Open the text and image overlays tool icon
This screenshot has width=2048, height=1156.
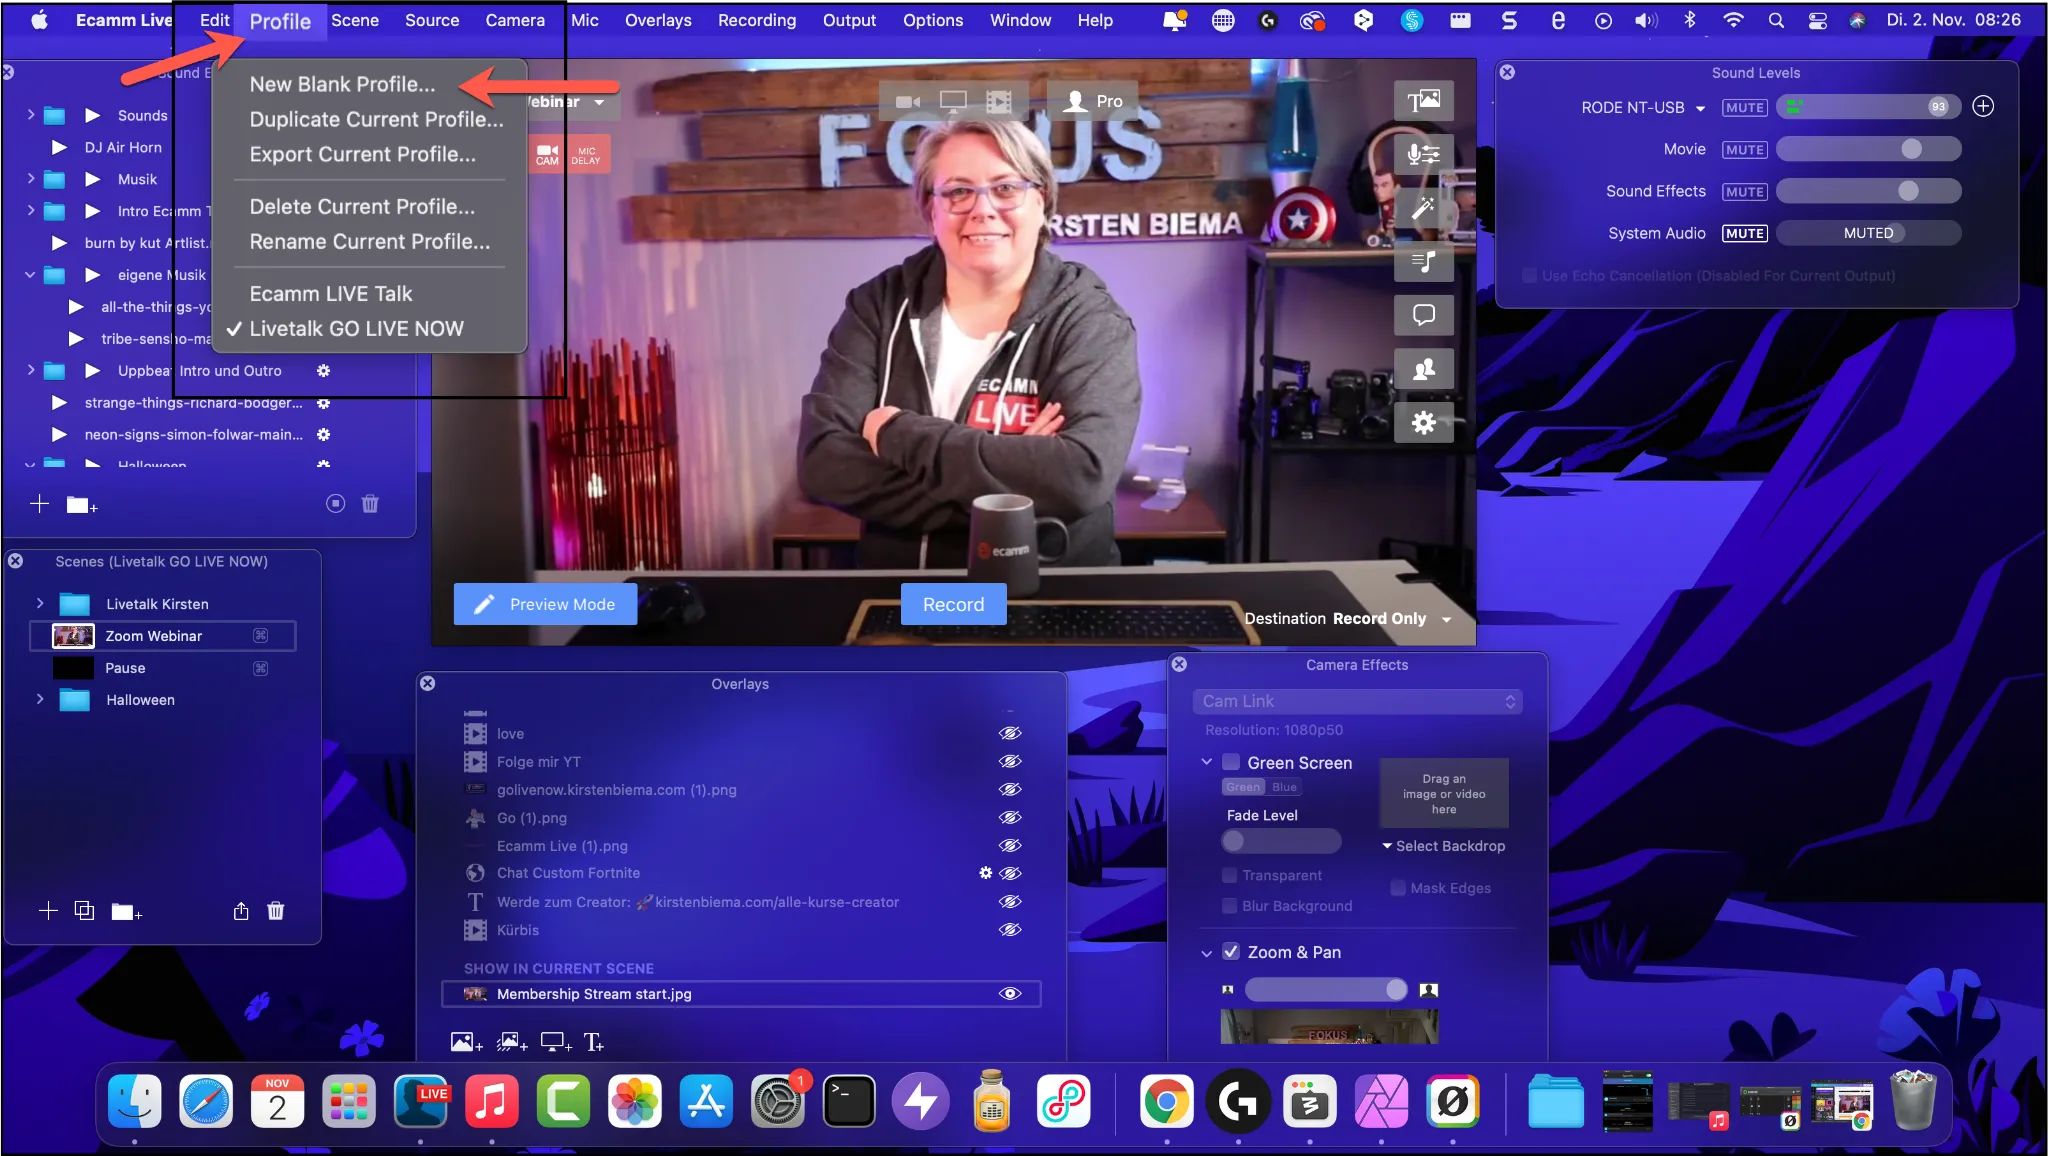[x=1423, y=100]
